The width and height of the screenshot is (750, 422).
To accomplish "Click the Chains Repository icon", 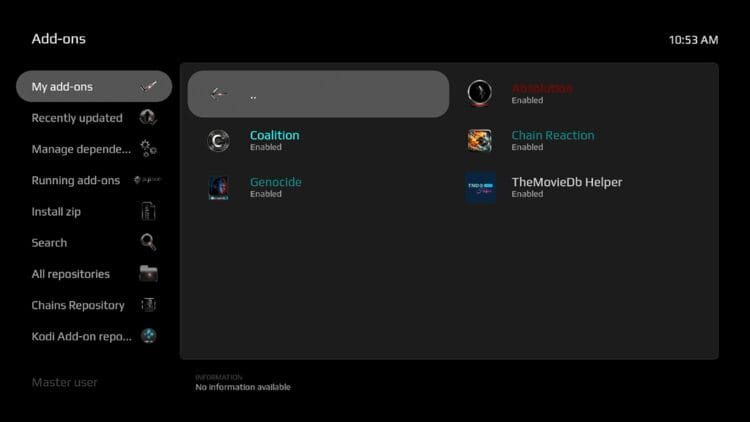I will pyautogui.click(x=148, y=305).
